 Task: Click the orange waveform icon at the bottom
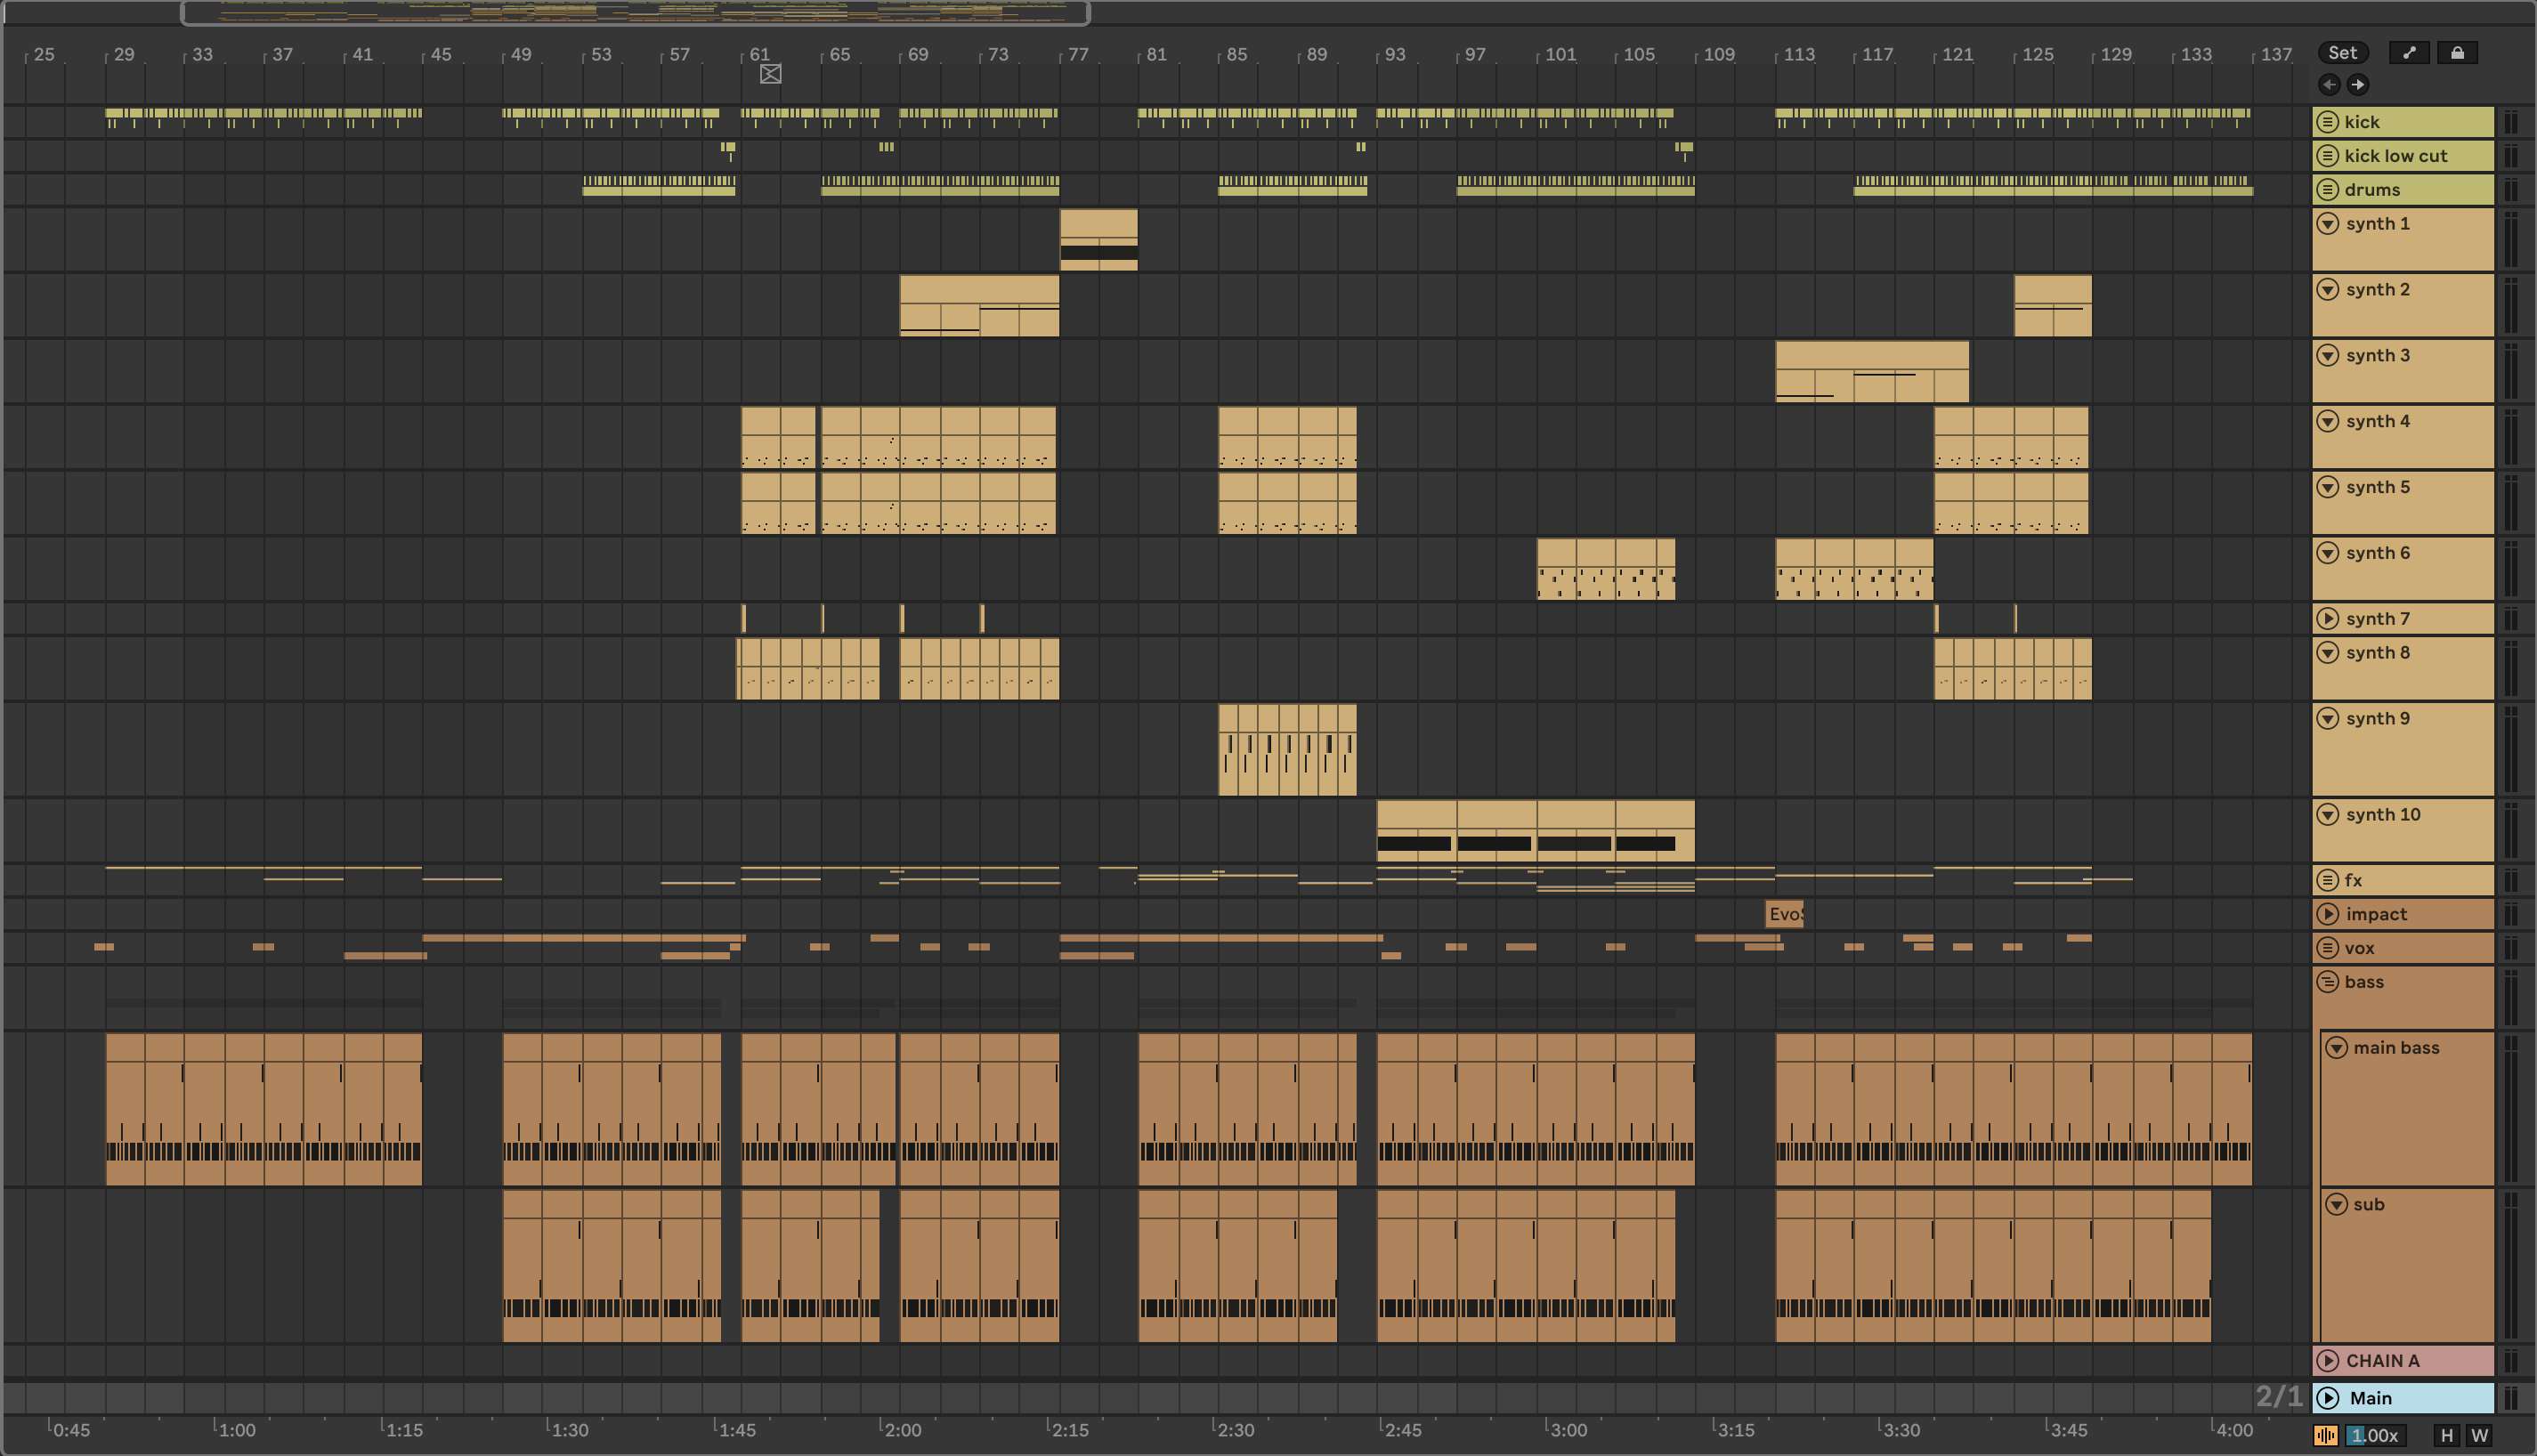[2326, 1435]
